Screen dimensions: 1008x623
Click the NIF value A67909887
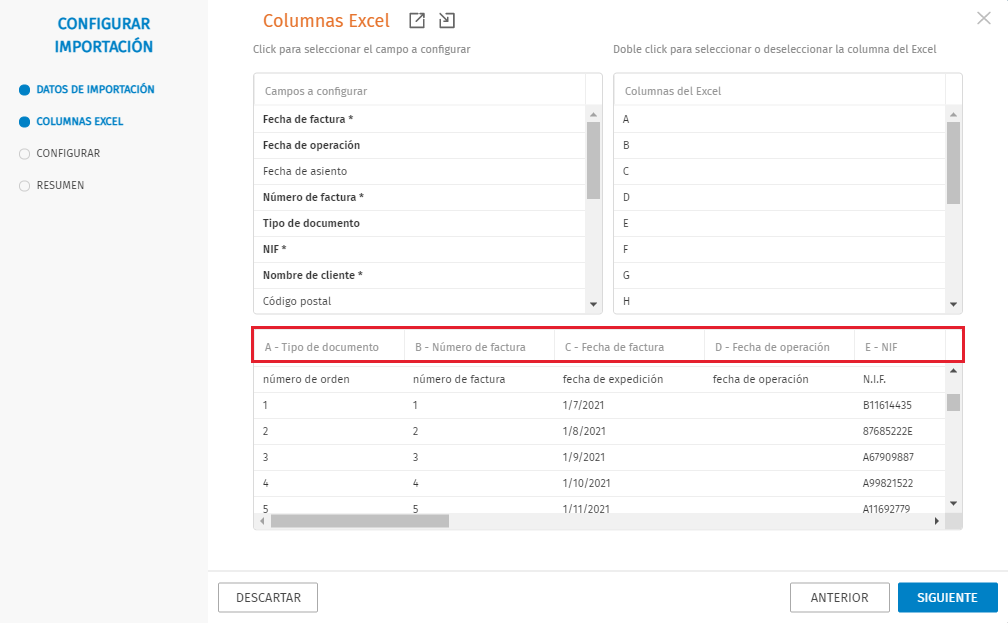900,458
